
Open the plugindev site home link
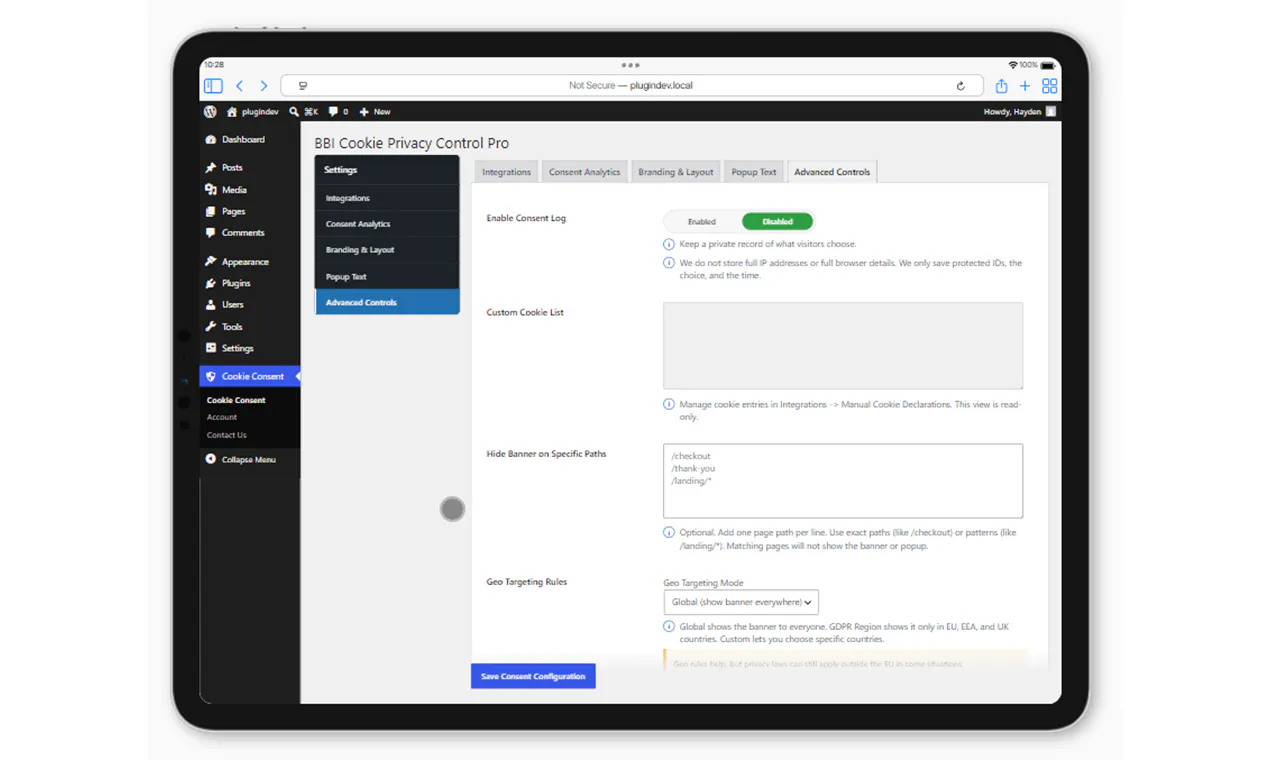[252, 112]
